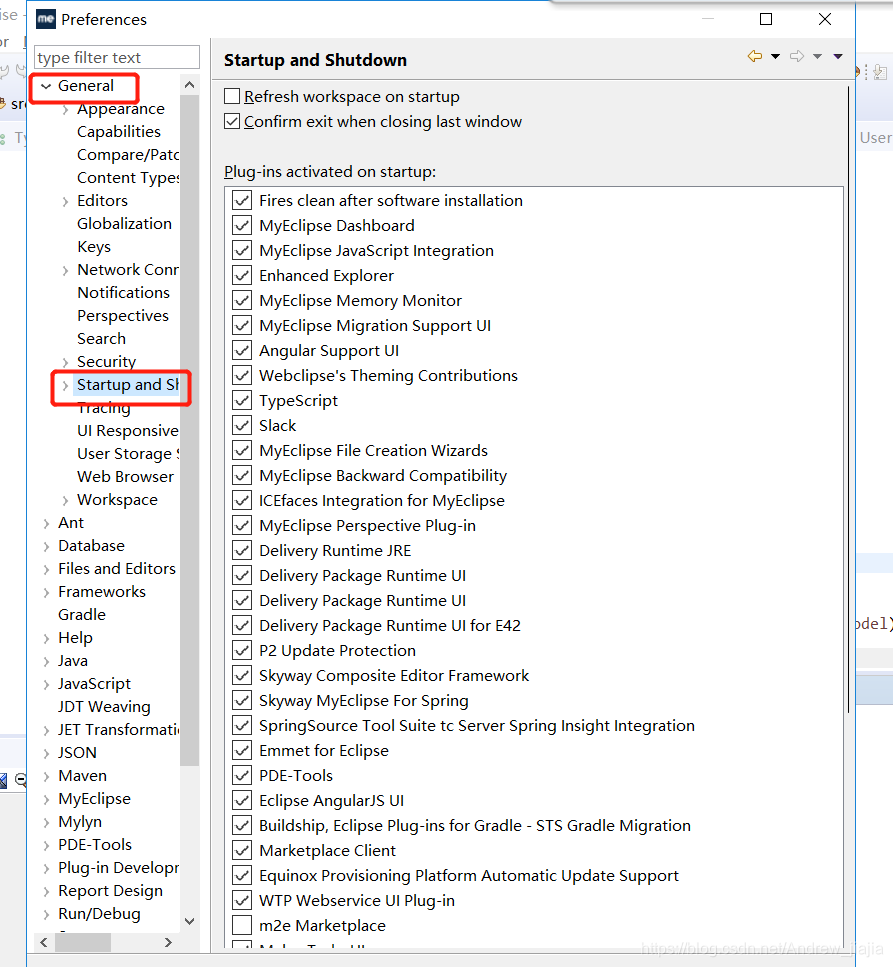Click tree horizontal scroll left arrow
Viewport: 893px width, 967px height.
pyautogui.click(x=43, y=942)
